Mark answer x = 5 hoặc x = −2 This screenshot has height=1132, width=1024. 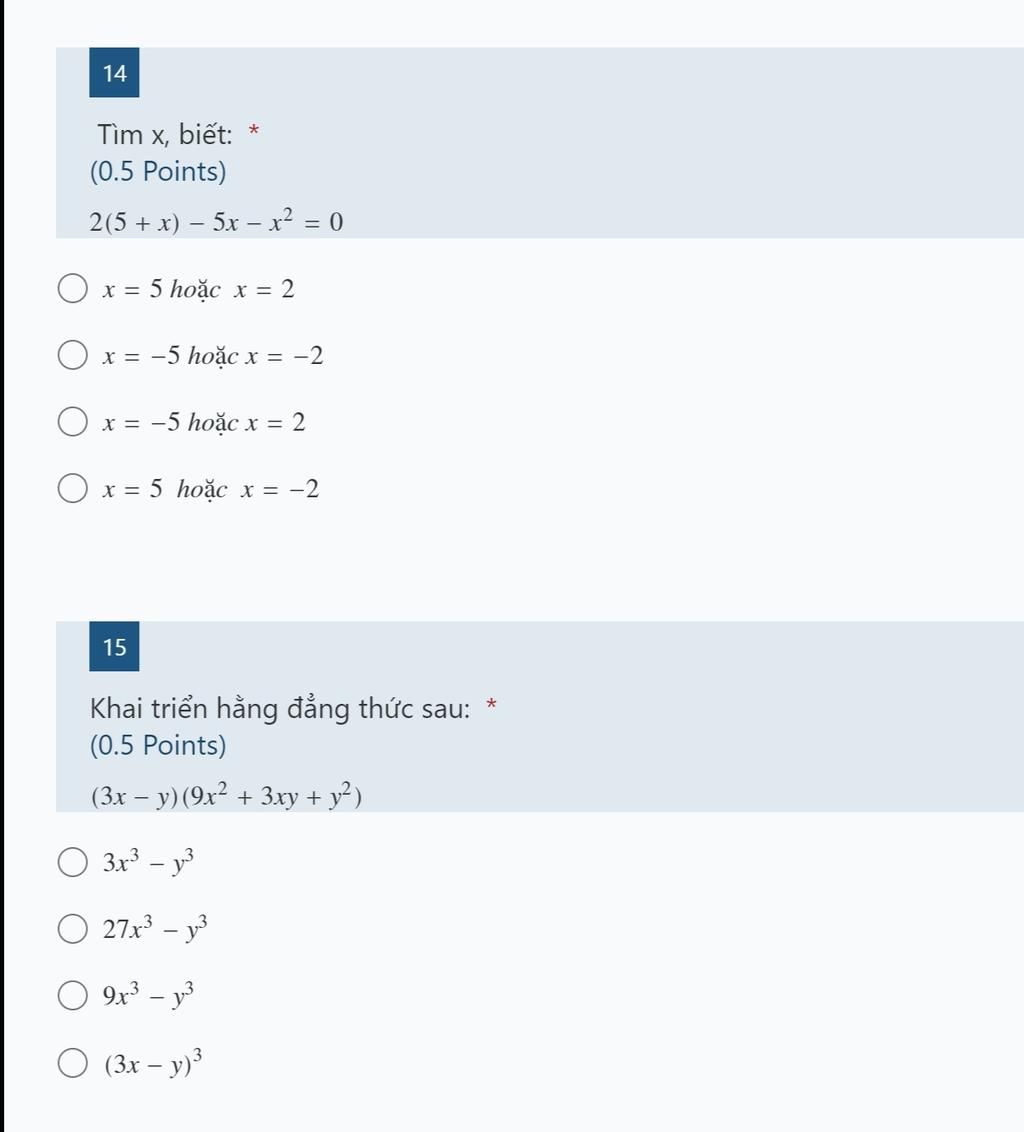[x=72, y=489]
